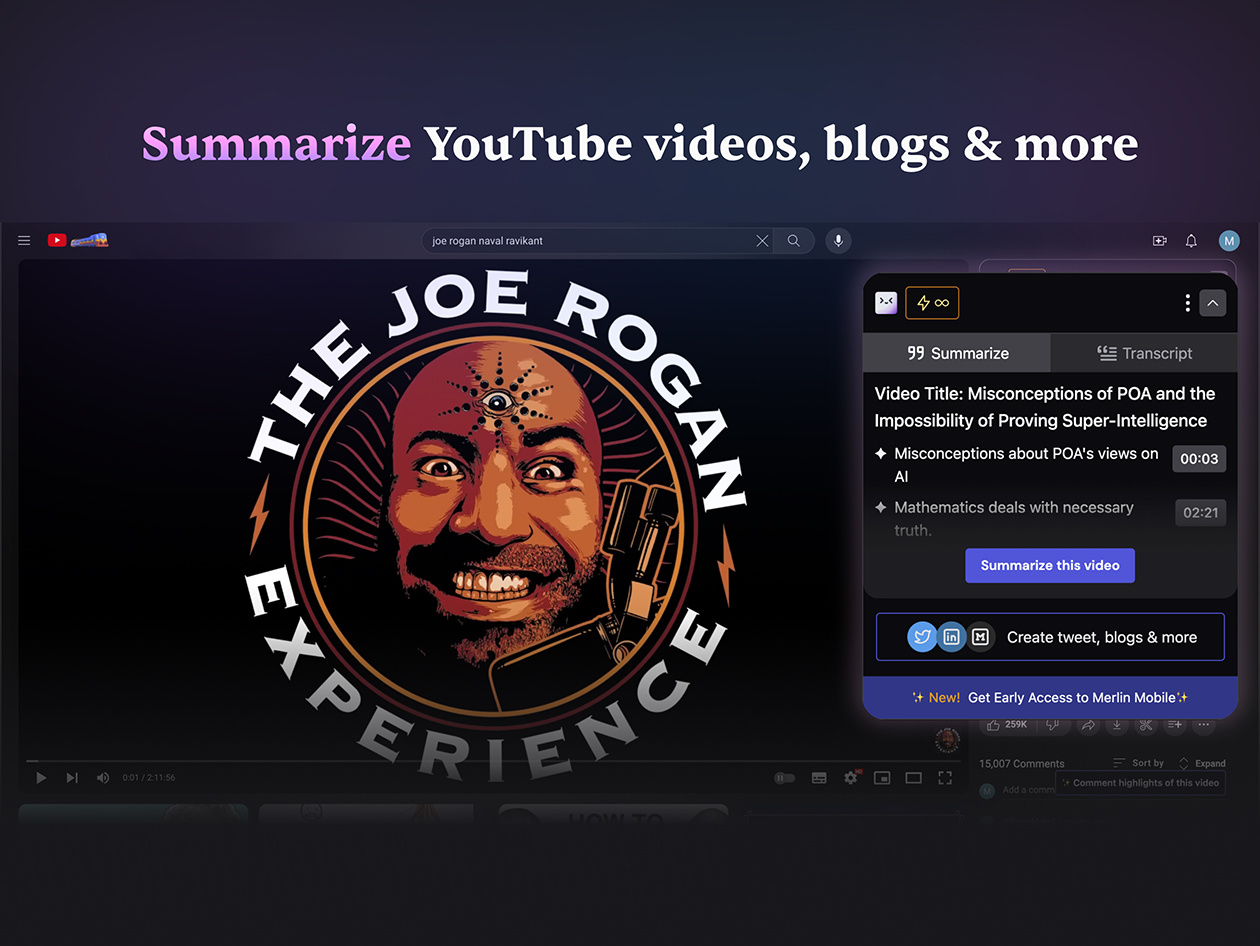Viewport: 1260px width, 946px height.
Task: Switch to the Summarize tab
Action: click(957, 353)
